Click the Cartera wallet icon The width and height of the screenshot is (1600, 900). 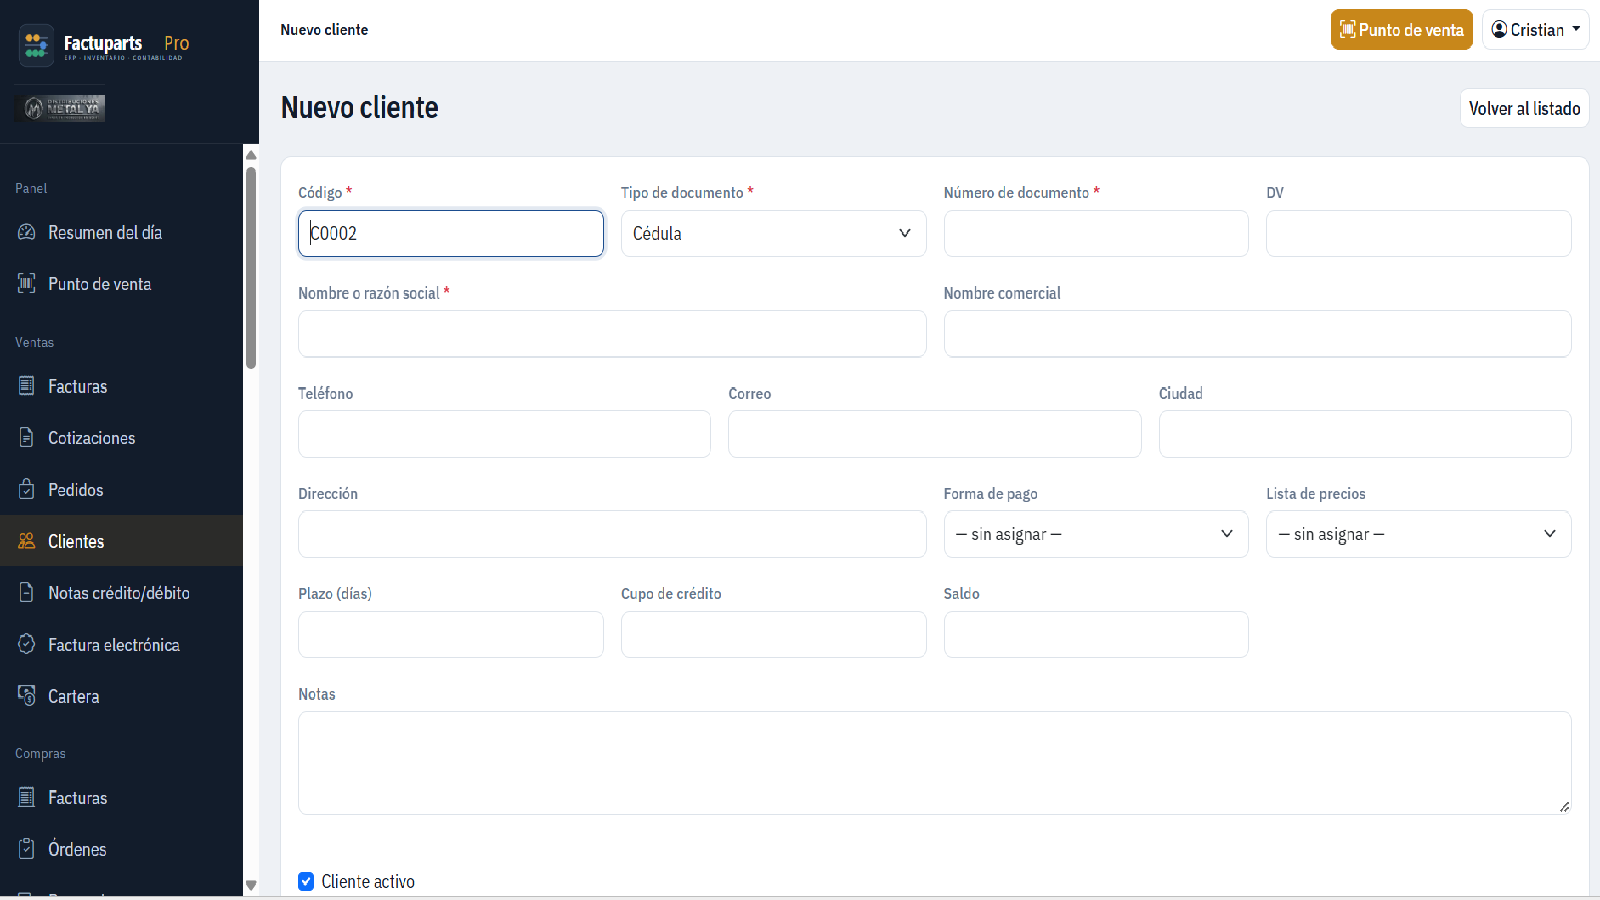(27, 695)
